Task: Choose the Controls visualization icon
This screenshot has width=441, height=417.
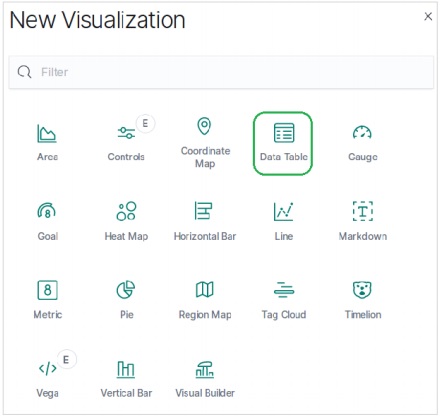Action: (126, 133)
